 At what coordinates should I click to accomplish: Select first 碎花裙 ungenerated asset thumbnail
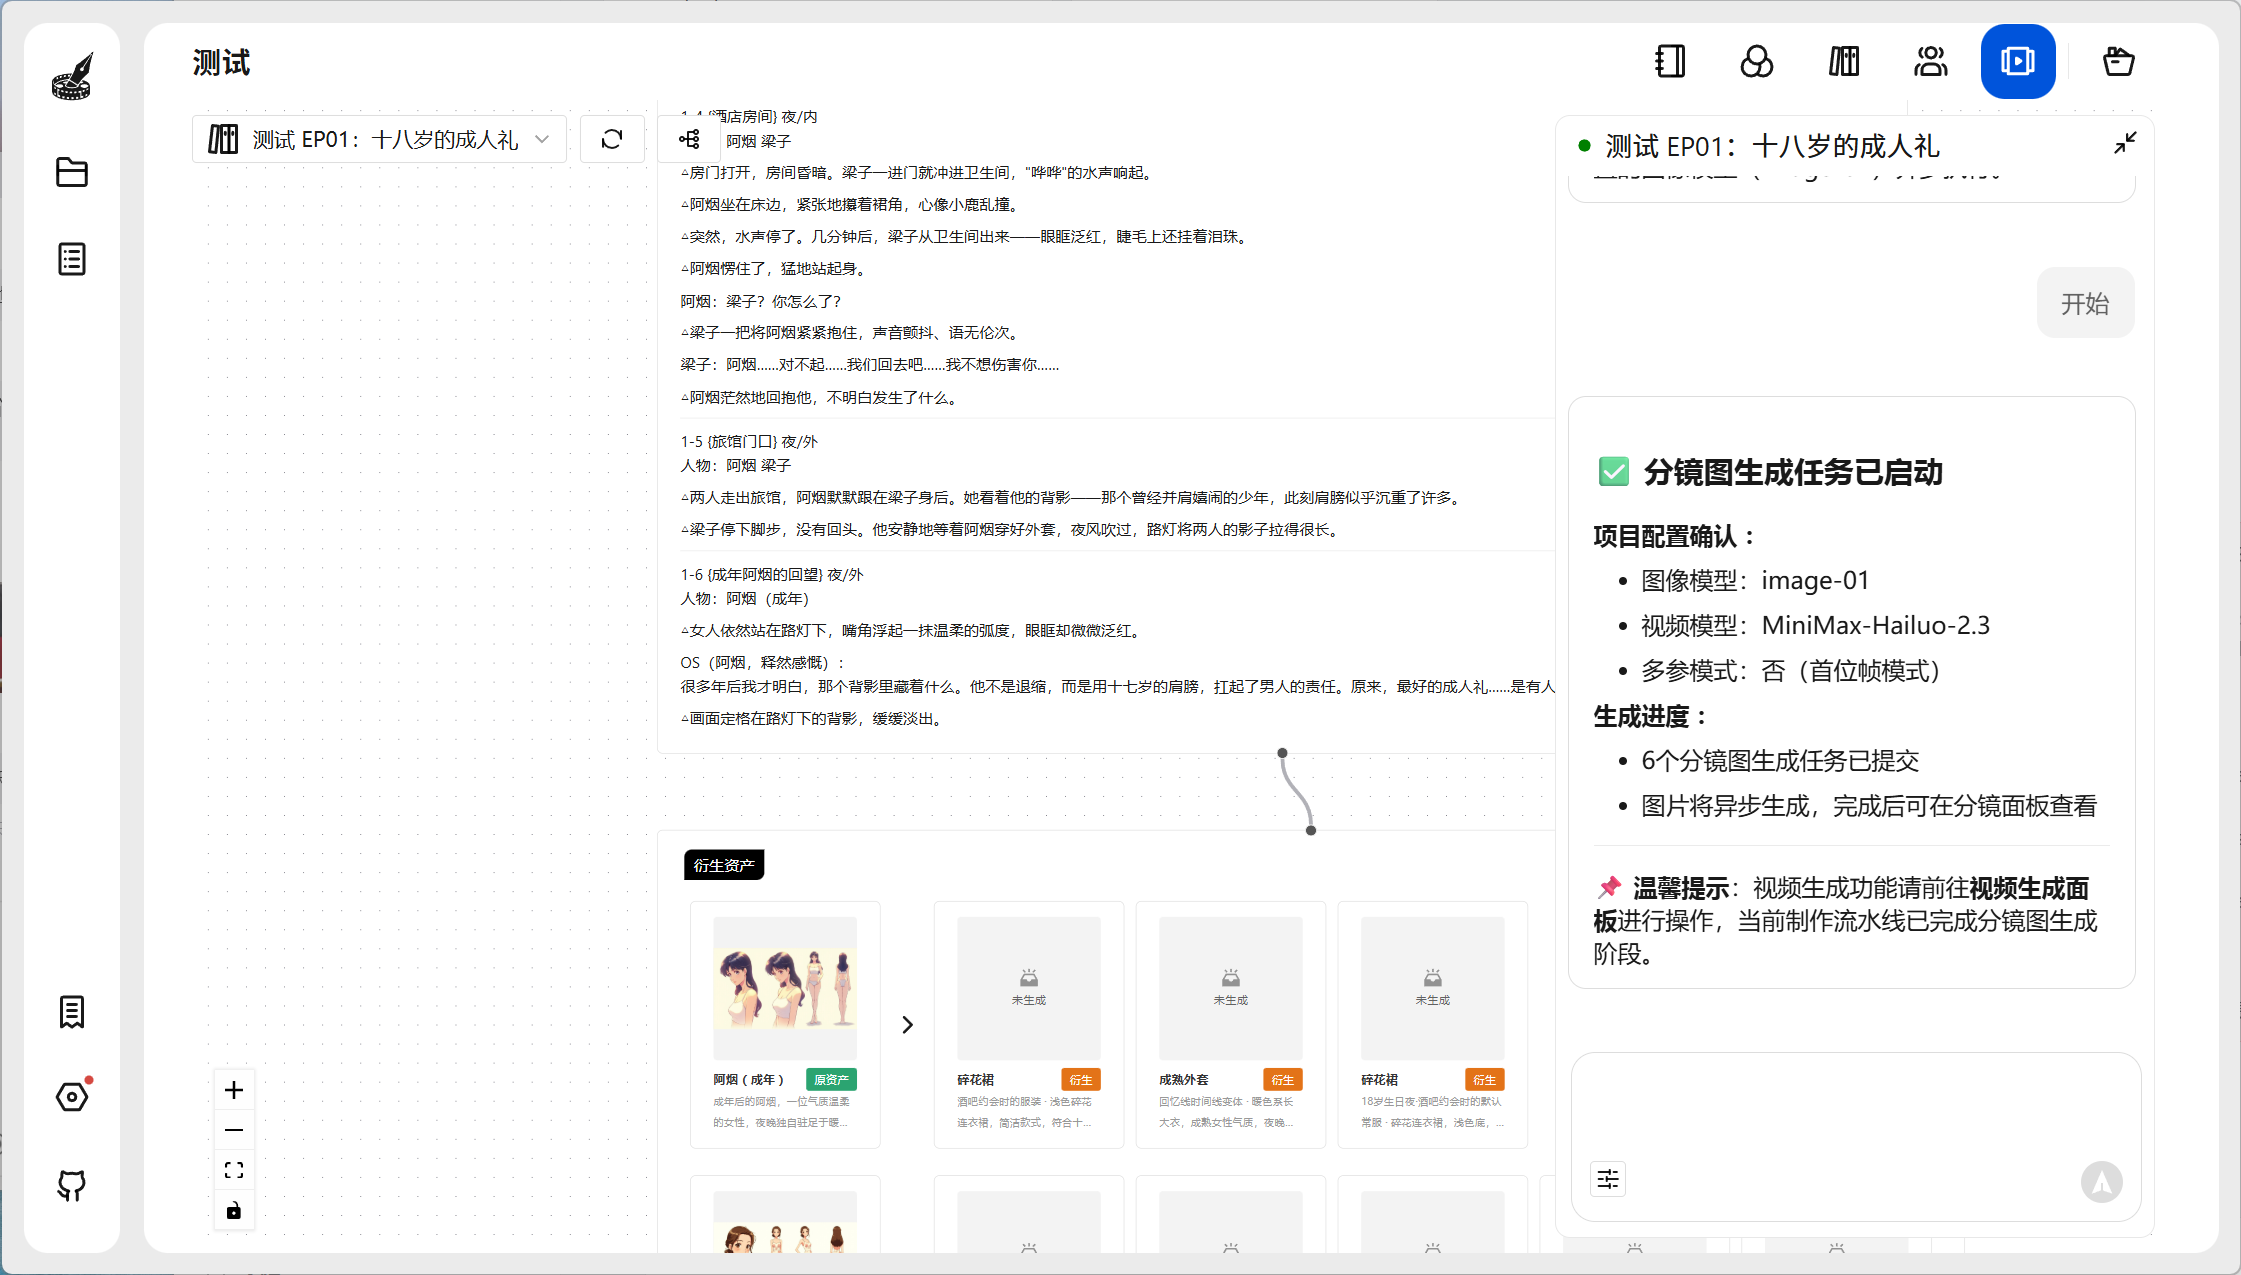tap(1029, 988)
